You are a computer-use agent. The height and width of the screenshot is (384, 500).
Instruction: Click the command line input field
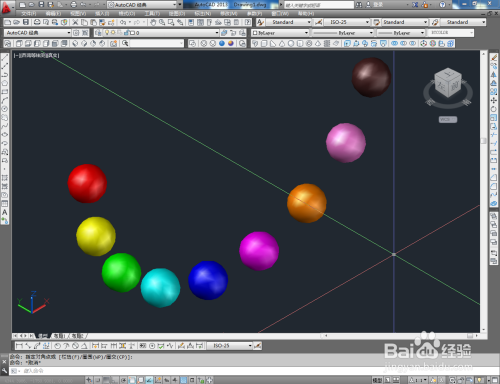(253, 371)
